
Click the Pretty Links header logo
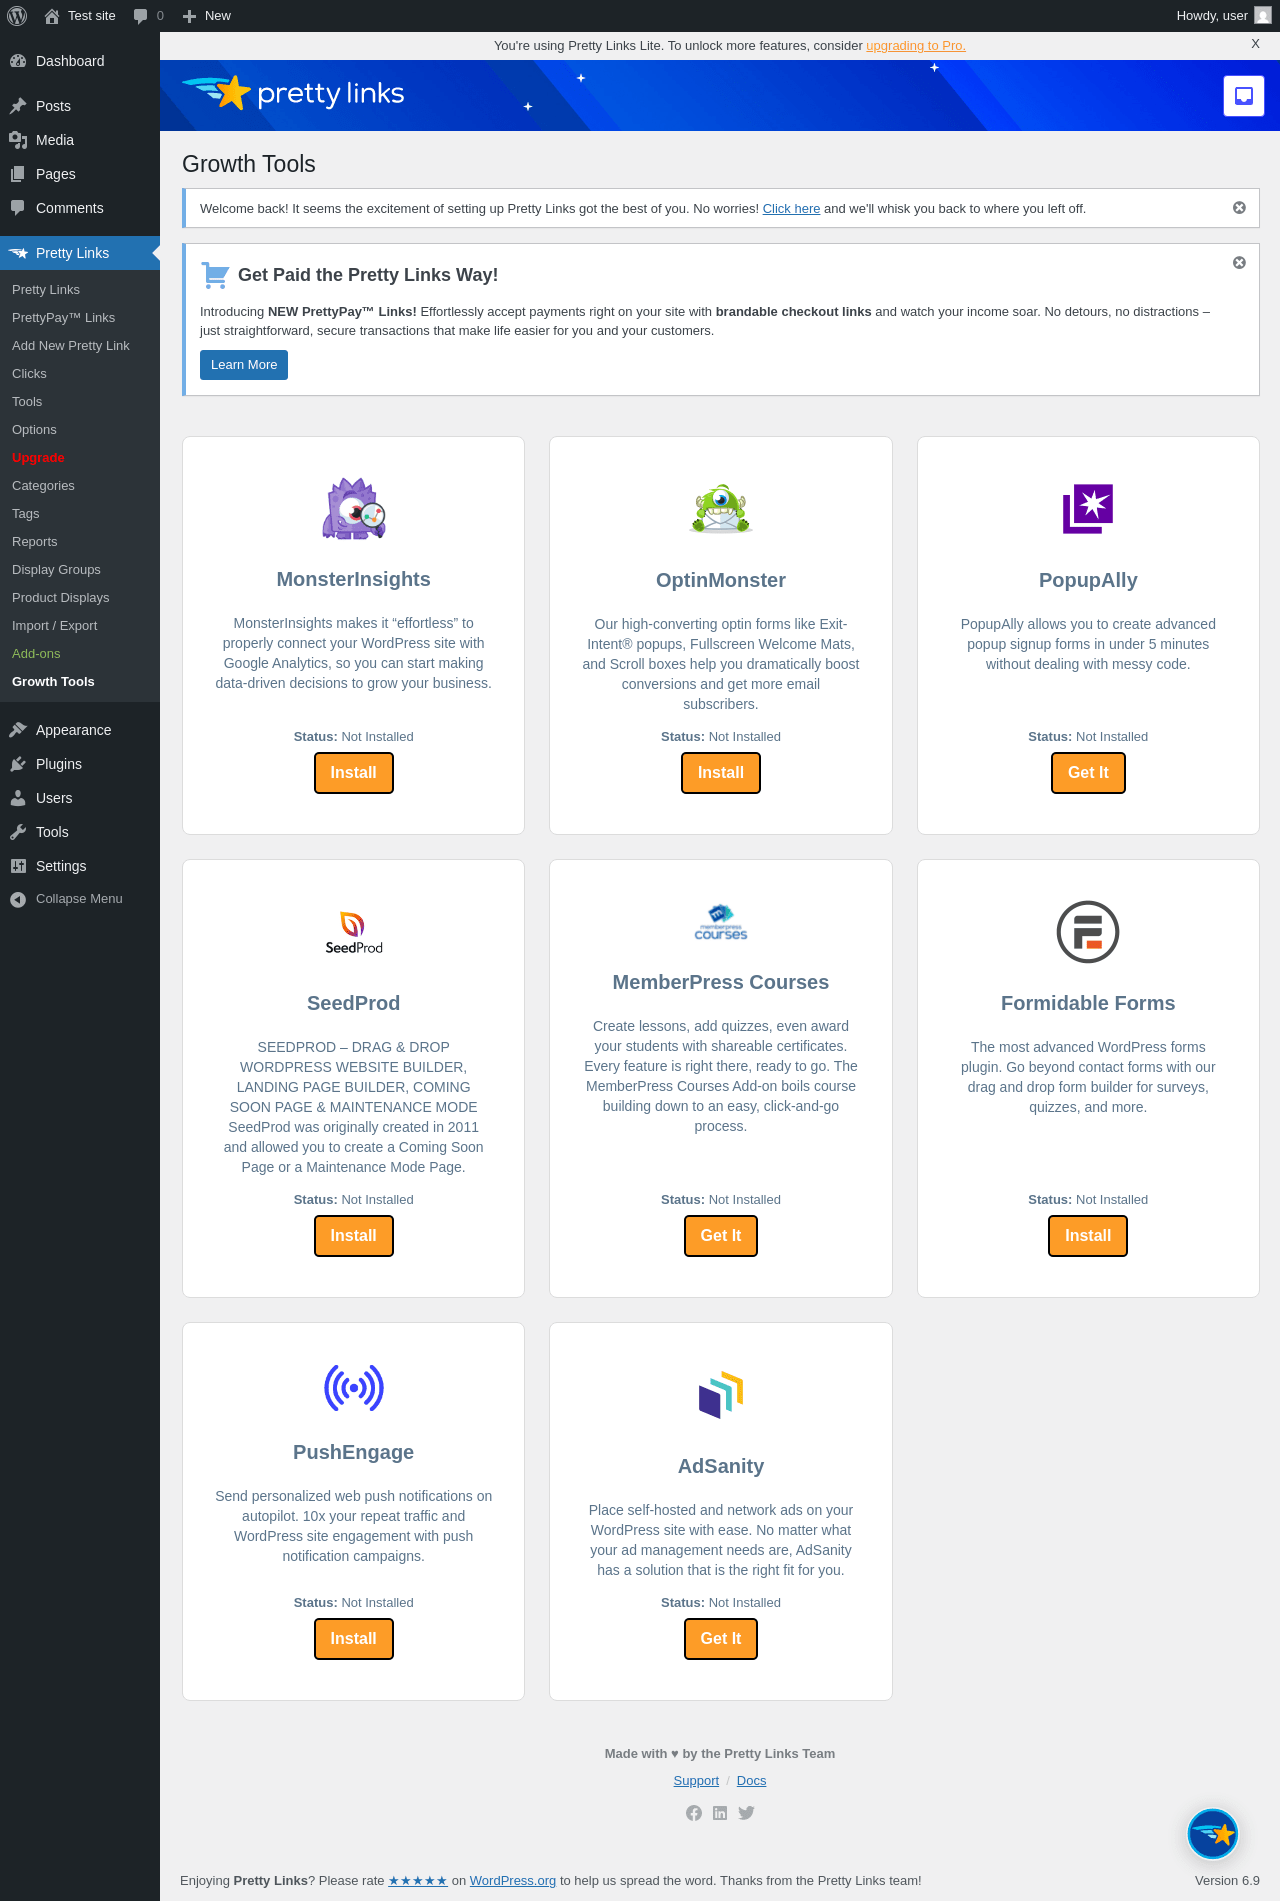[293, 93]
